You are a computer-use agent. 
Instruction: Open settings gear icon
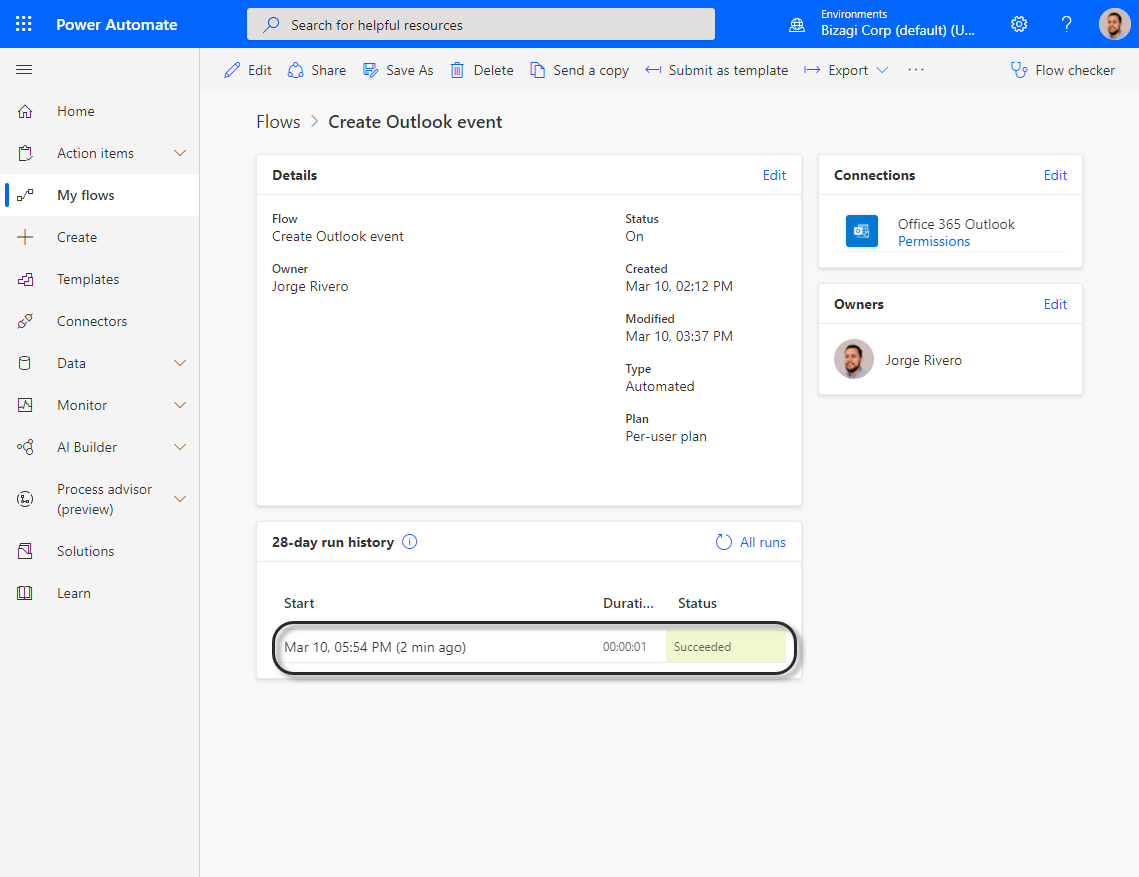[x=1019, y=24]
